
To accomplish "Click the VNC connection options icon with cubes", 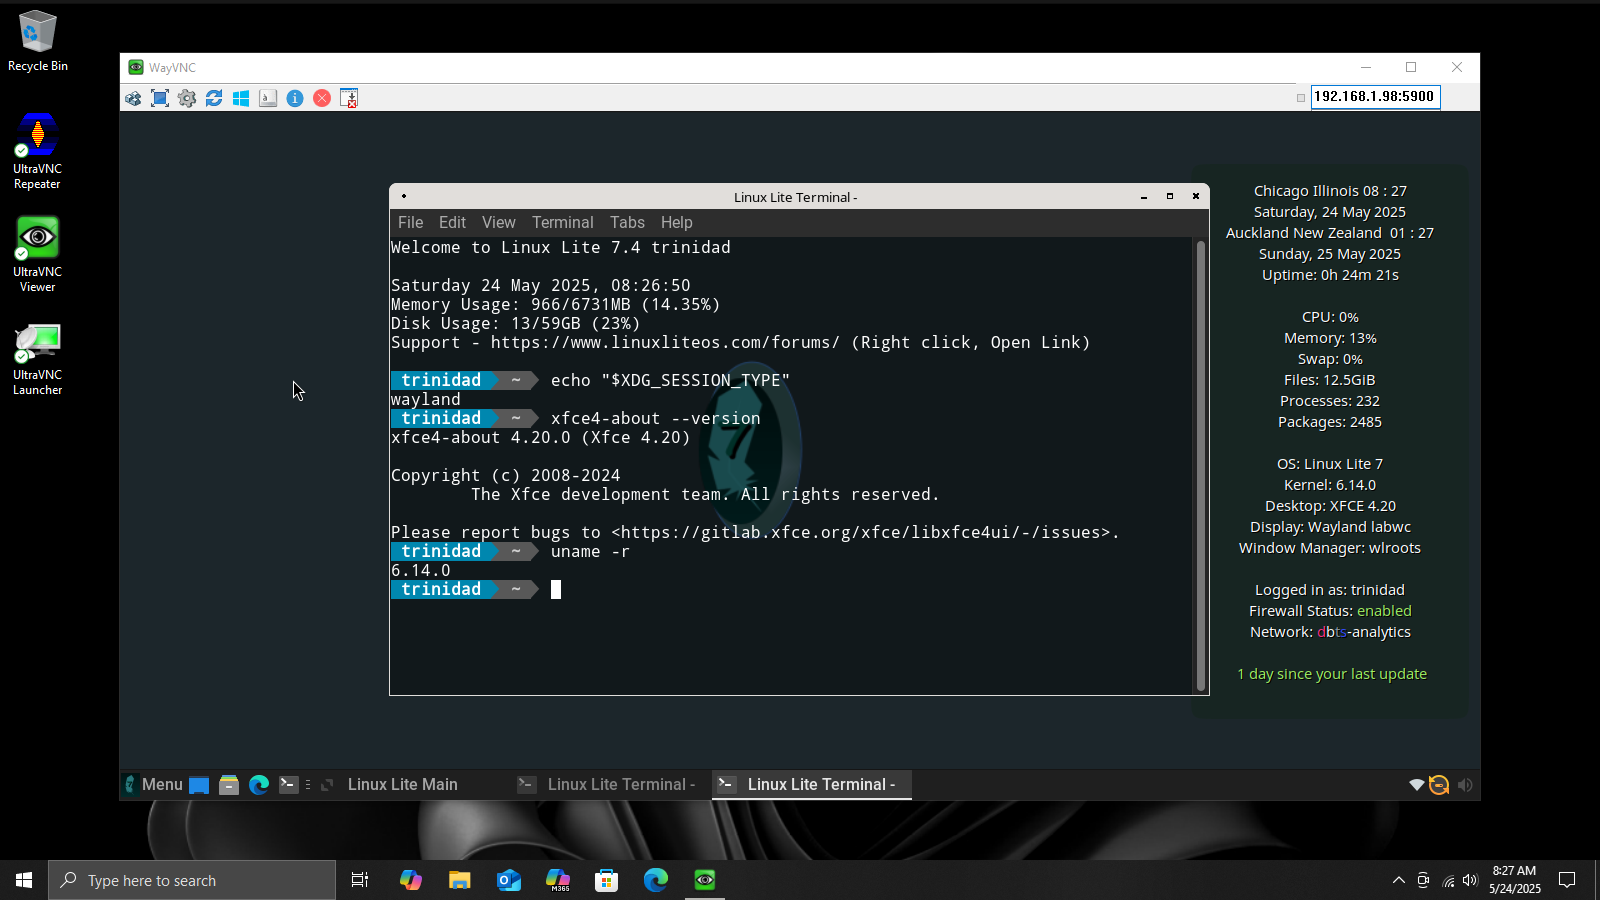I will pyautogui.click(x=133, y=98).
